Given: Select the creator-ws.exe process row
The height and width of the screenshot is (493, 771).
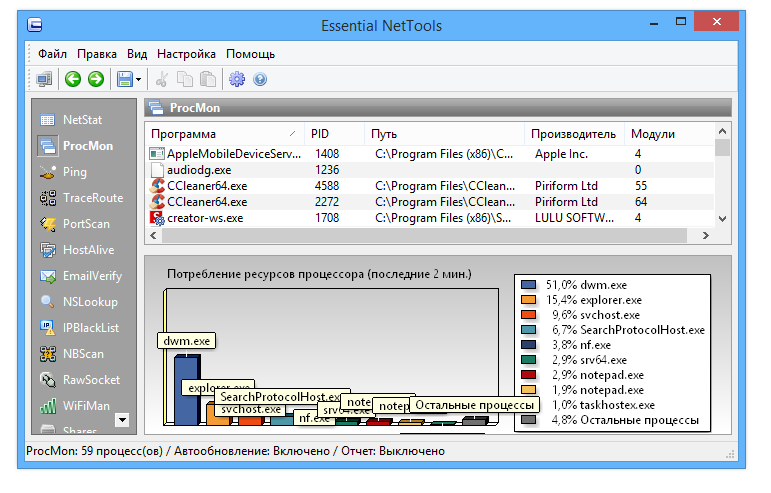Looking at the screenshot, I should coord(430,218).
